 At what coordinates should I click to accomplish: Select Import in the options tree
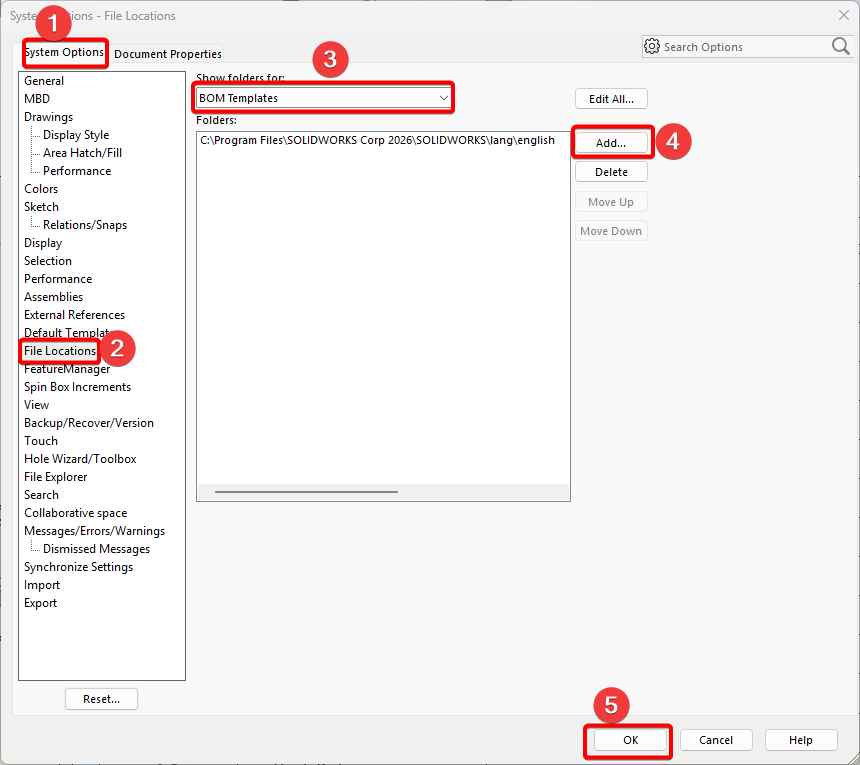[42, 585]
